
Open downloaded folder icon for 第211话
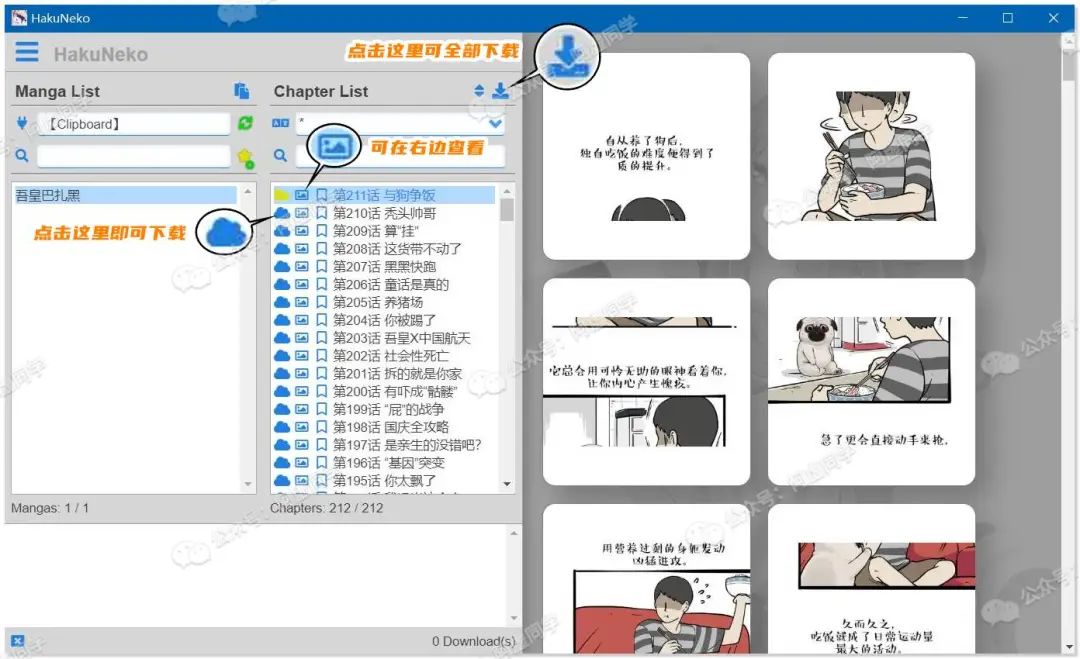click(282, 195)
